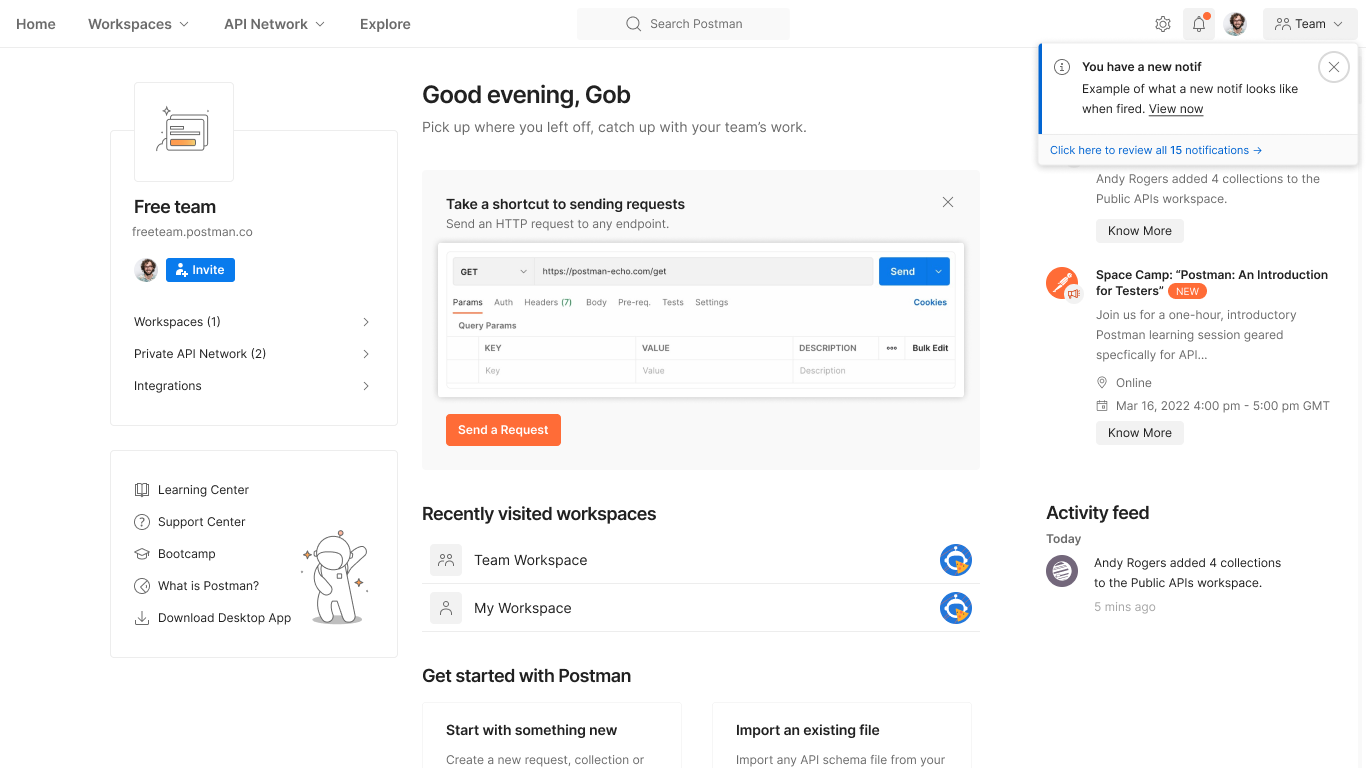Close the shortcut to sending requests card
This screenshot has height=768, width=1366.
coord(948,202)
